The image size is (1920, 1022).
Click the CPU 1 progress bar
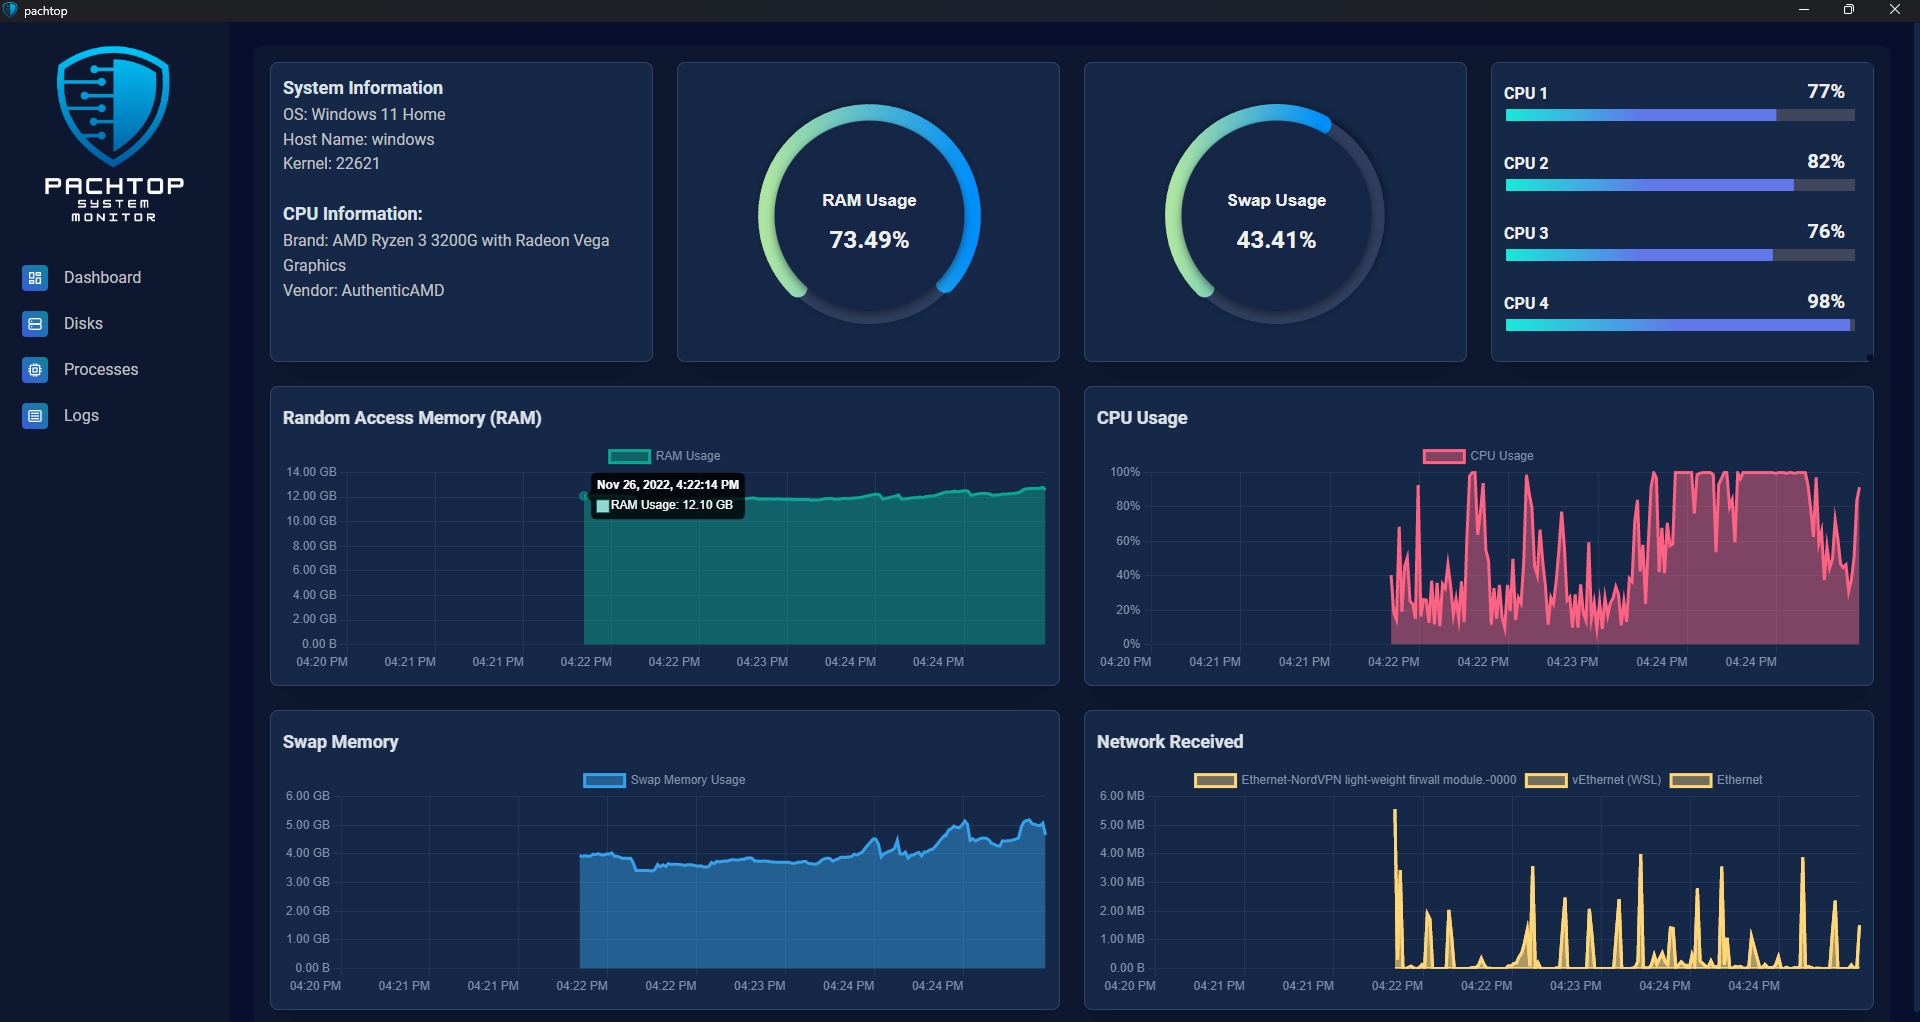pos(1680,115)
